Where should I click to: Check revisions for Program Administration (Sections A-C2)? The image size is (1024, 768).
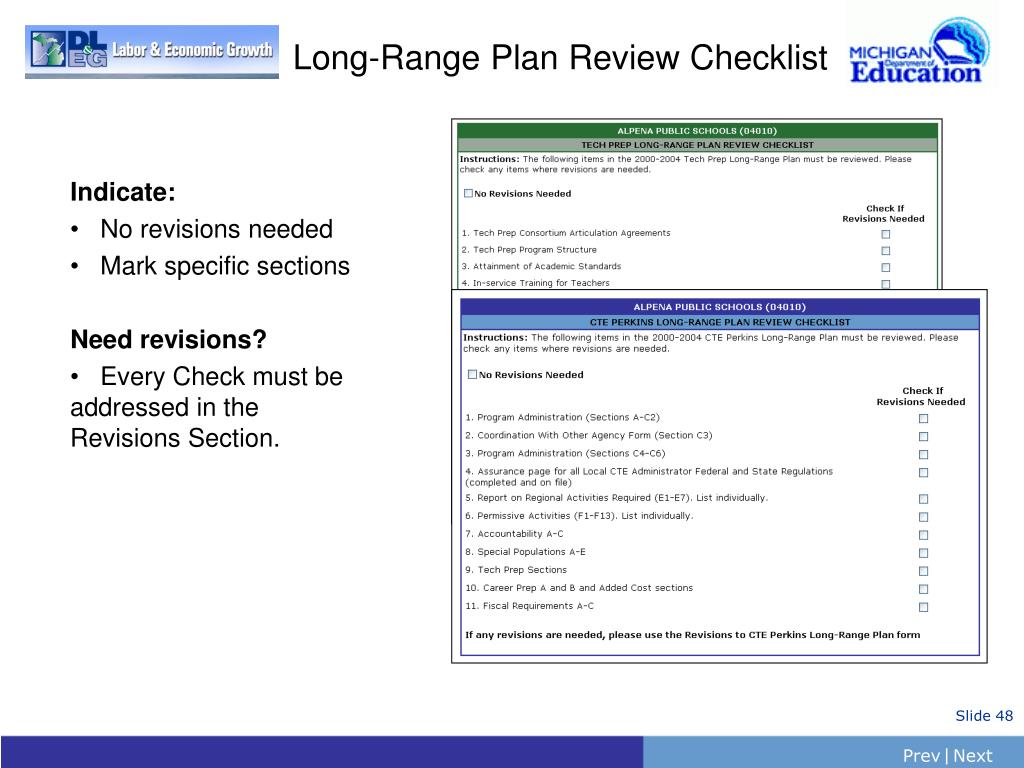click(x=923, y=419)
